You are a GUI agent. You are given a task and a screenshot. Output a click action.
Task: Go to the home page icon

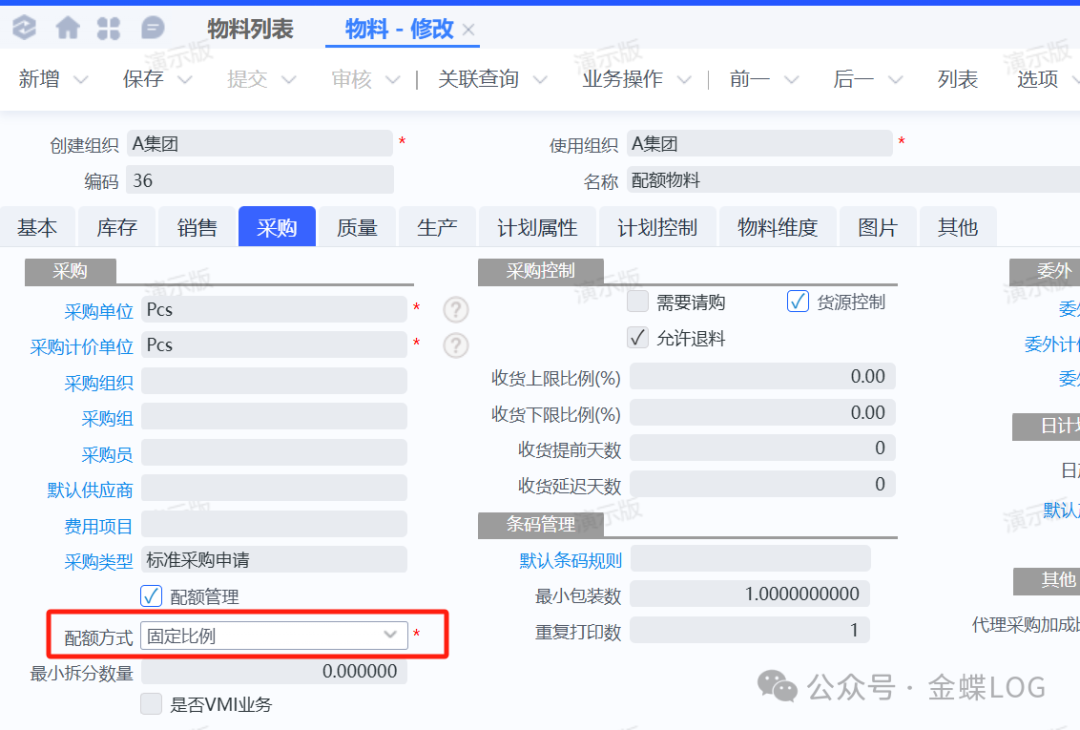click(68, 28)
